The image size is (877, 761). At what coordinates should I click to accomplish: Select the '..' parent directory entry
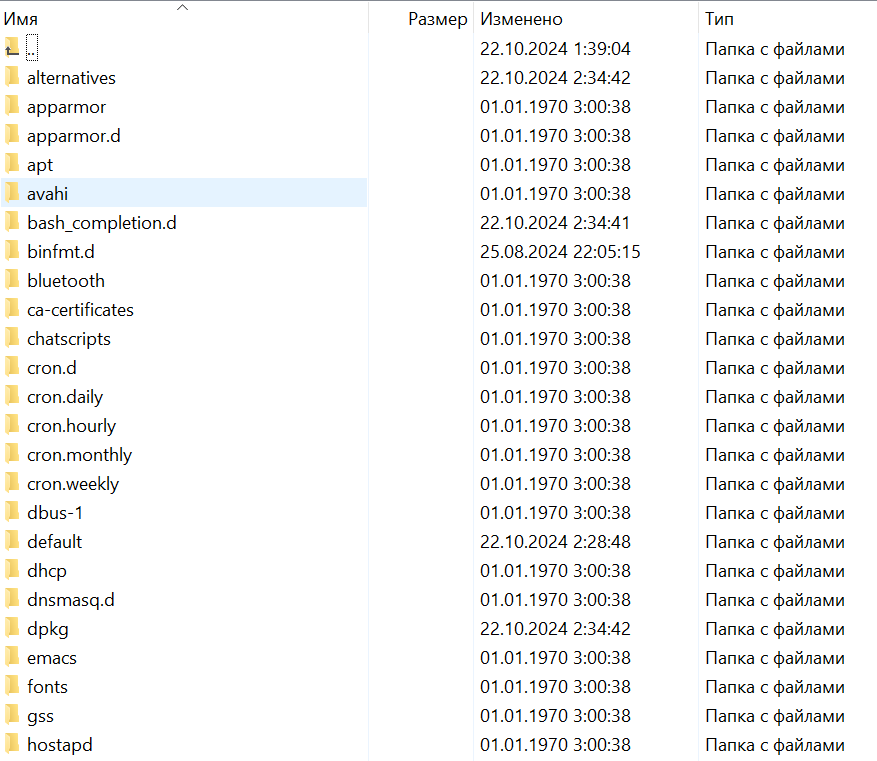[x=32, y=48]
